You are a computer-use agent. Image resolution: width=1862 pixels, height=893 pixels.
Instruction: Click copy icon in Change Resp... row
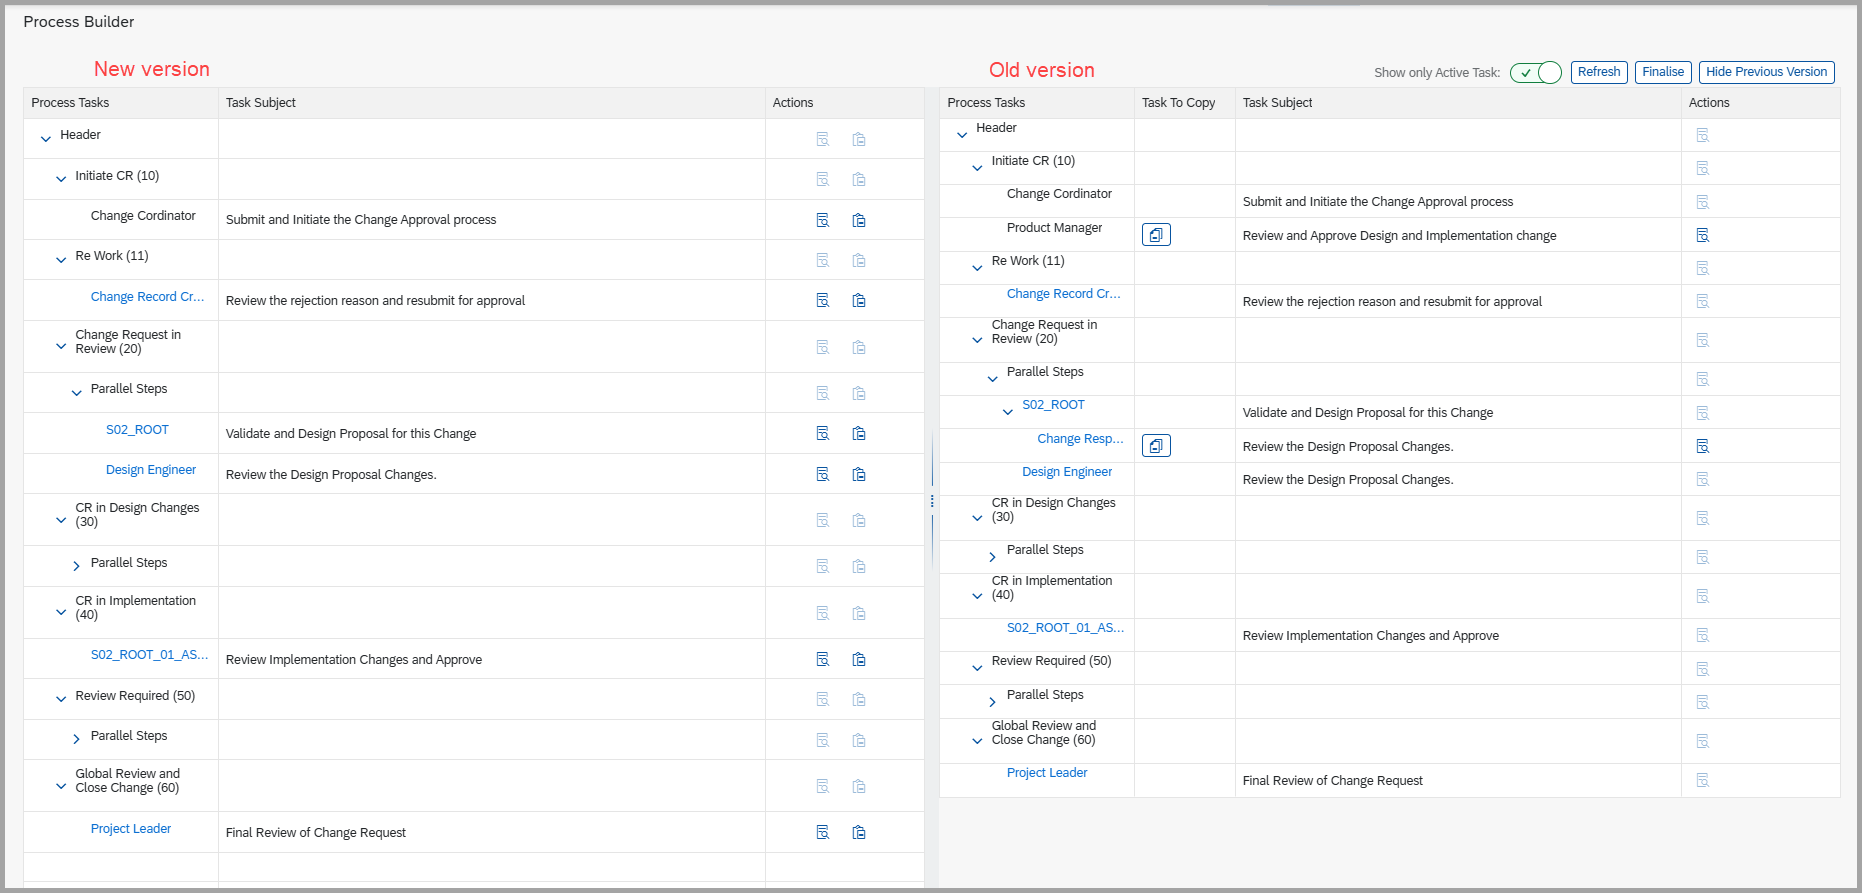coord(1156,446)
